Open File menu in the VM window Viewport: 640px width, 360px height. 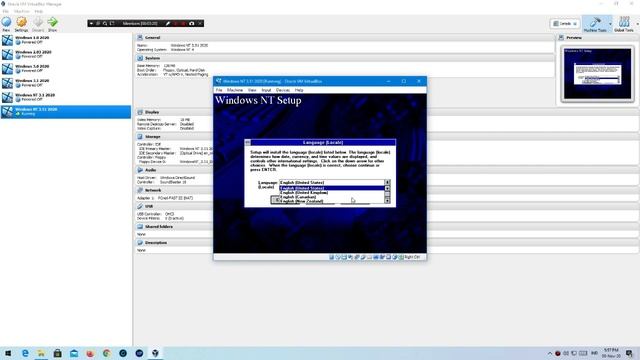tap(219, 90)
